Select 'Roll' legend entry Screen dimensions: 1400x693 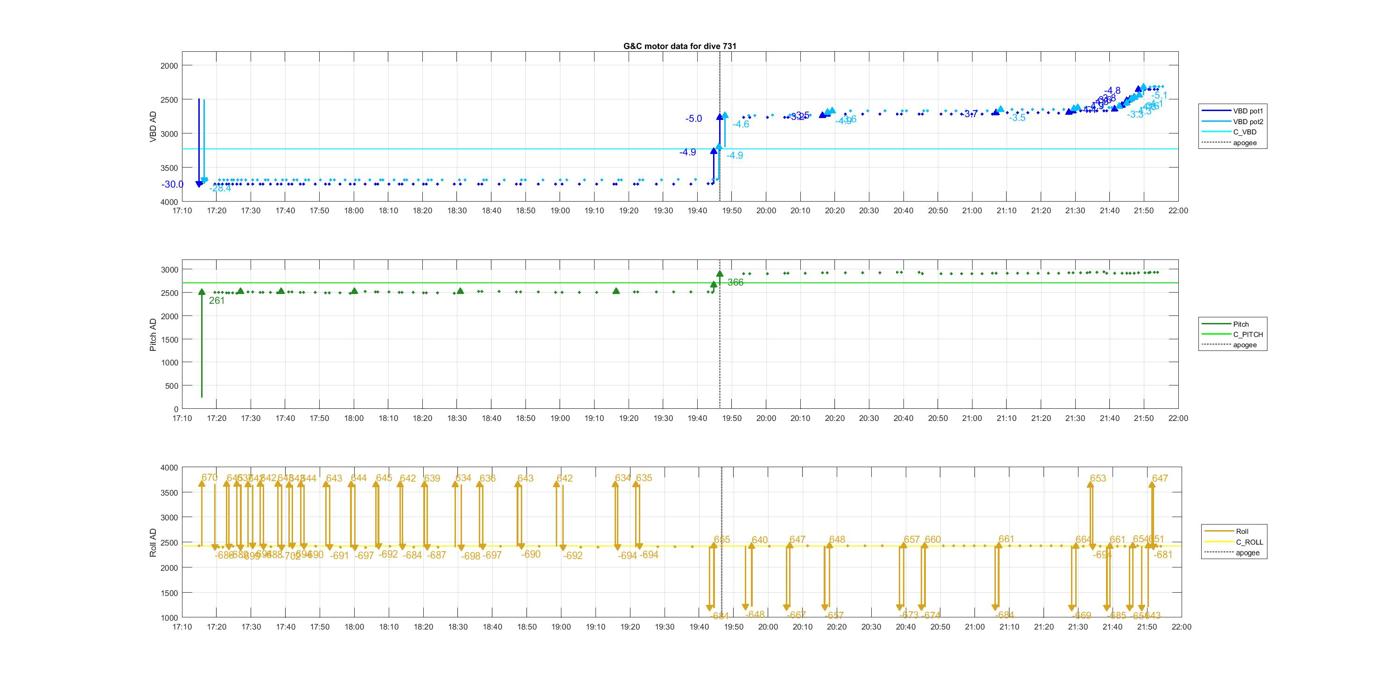click(x=1226, y=531)
